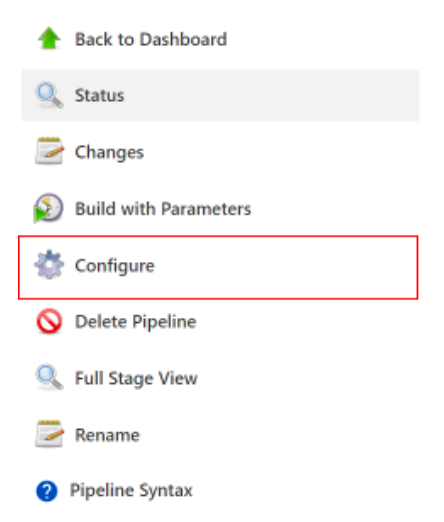Screen dimensions: 444x522
Task: Click the Full Stage View magnifier icon
Action: (x=49, y=378)
